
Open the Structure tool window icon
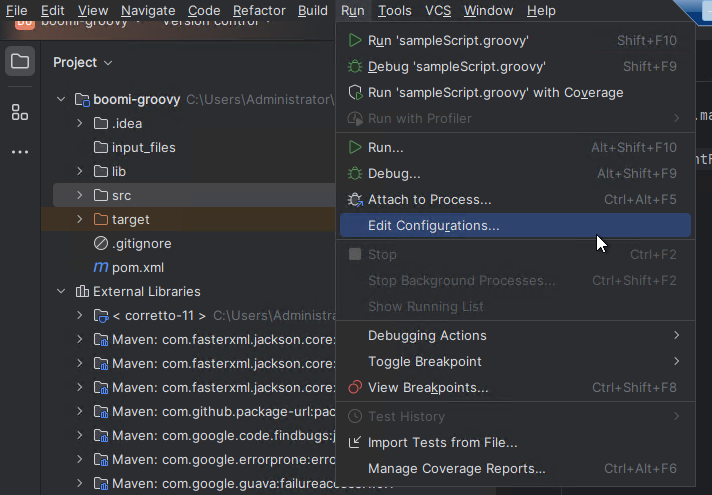[20, 112]
